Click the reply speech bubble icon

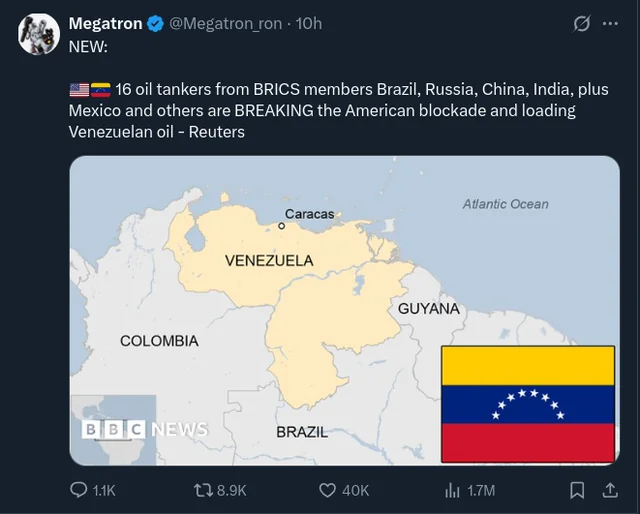[78, 490]
